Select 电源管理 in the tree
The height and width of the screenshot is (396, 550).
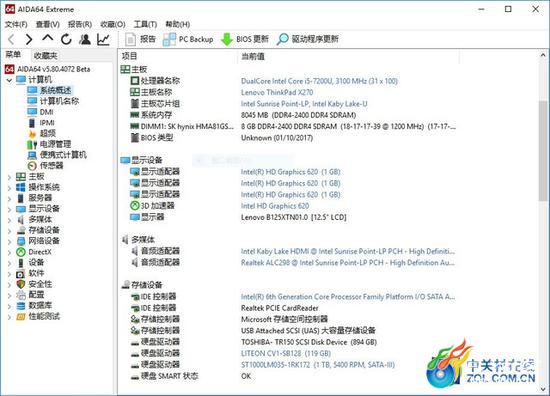pyautogui.click(x=55, y=144)
